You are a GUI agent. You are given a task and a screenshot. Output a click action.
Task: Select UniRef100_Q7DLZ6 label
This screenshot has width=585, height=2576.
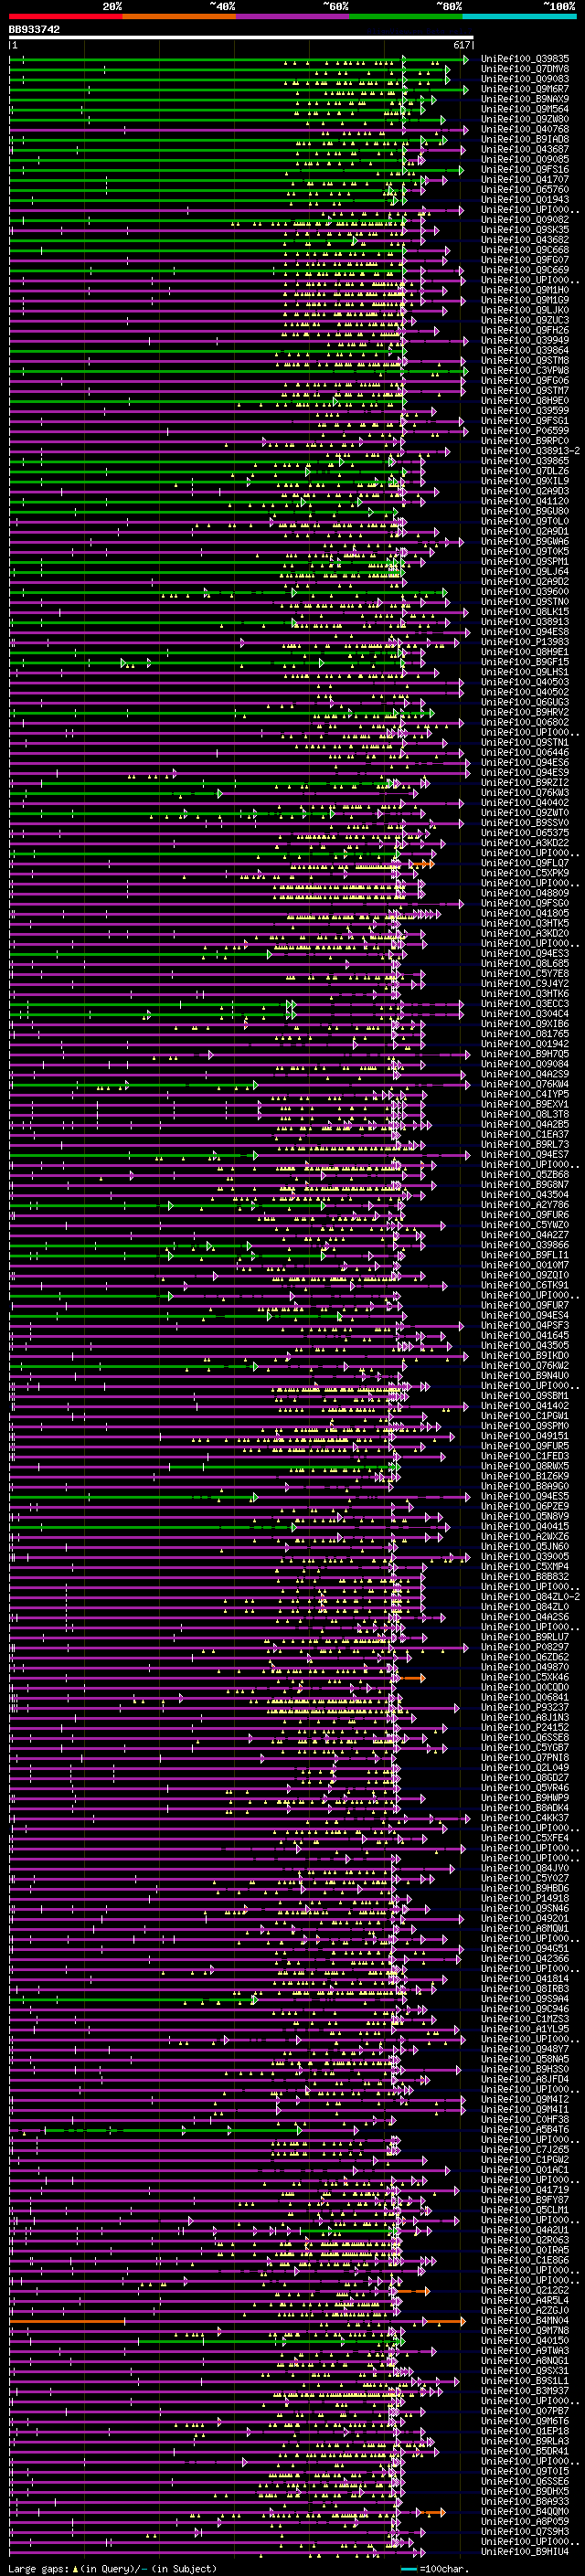[x=525, y=471]
